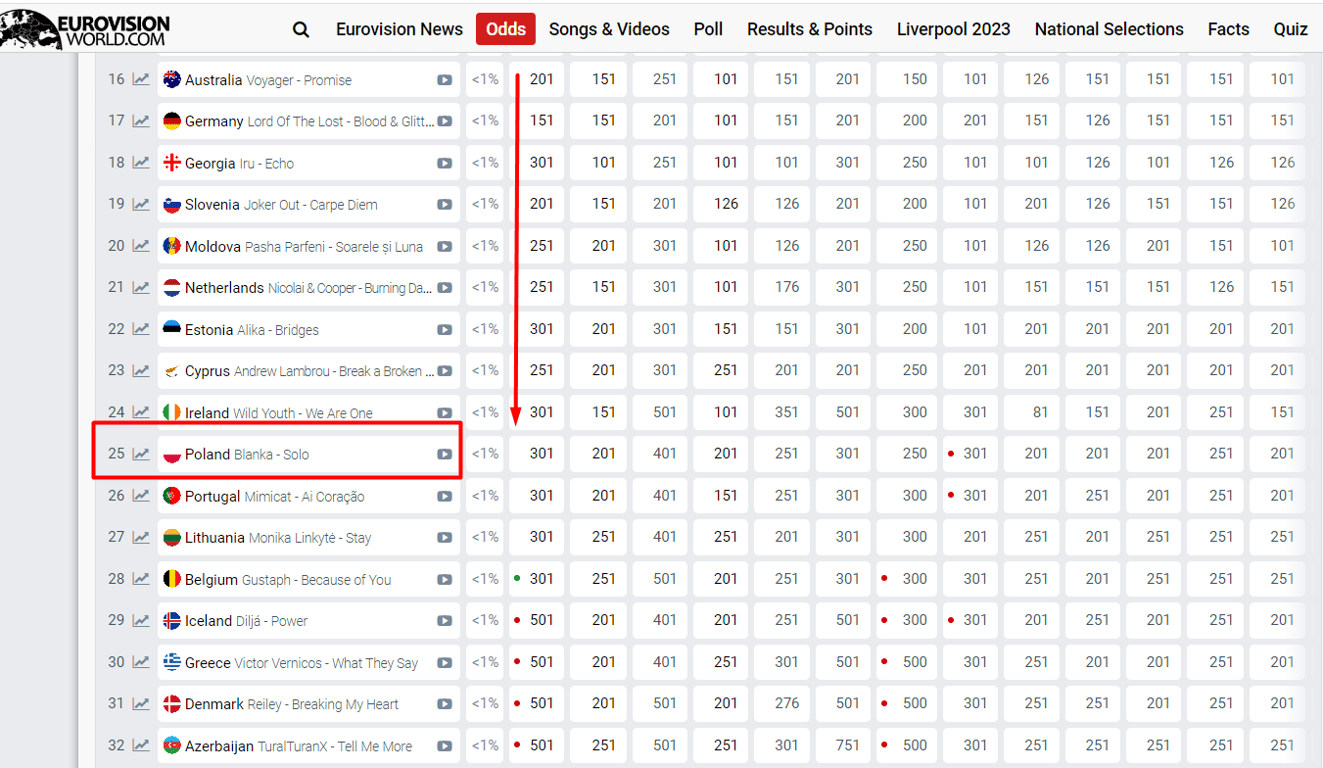Screen dimensions: 1323x768
Task: Play Belgium's Because of You video icon
Action: coord(444,579)
